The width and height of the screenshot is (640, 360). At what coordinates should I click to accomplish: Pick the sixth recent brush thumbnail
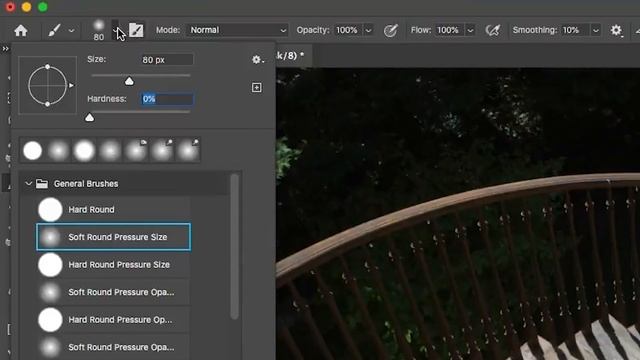coord(162,150)
